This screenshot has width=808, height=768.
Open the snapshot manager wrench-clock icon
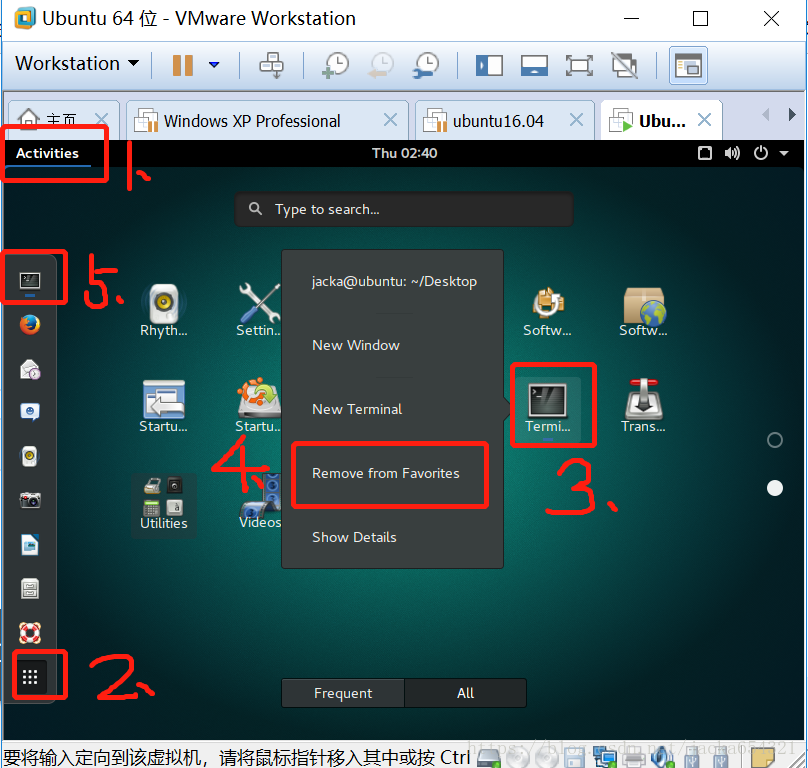426,65
